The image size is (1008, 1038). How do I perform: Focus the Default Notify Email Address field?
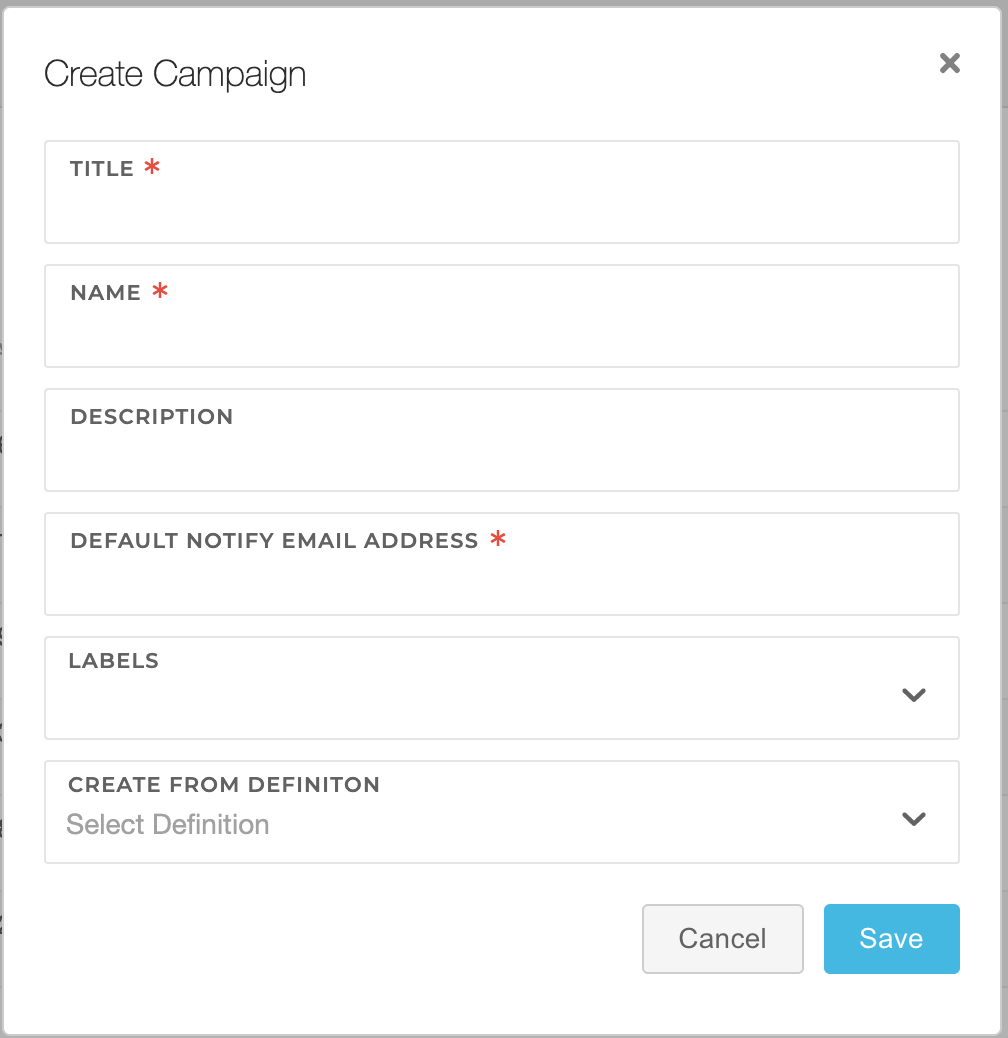pos(501,582)
